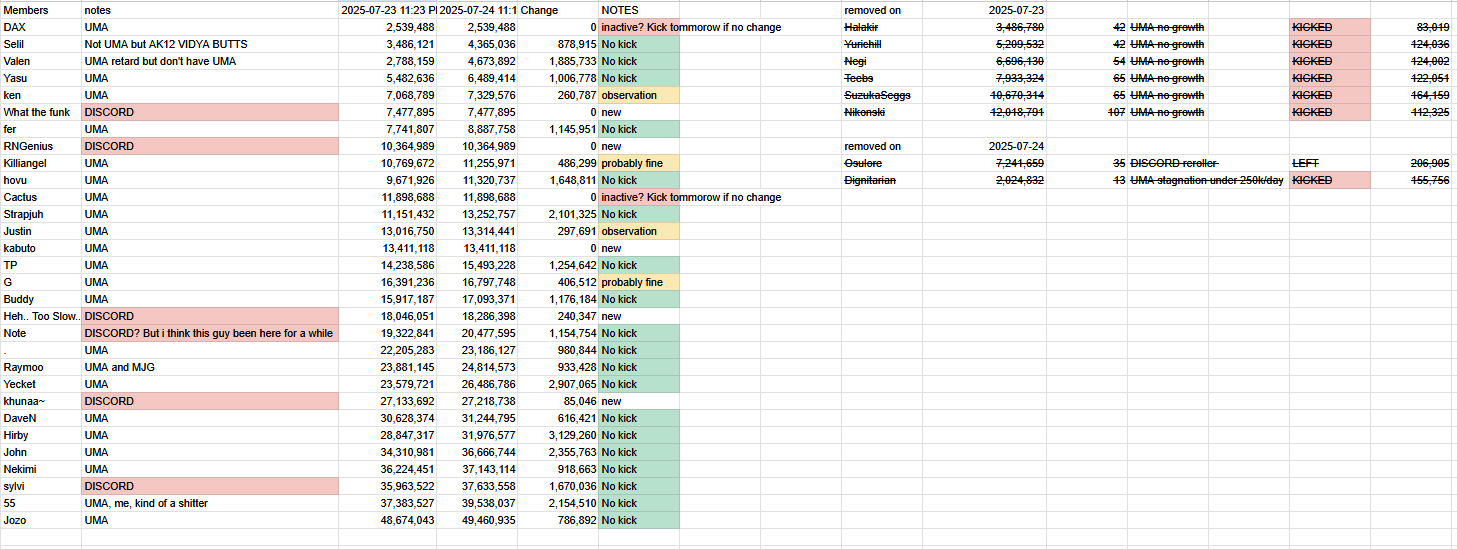1457x549 pixels.
Task: Select struck value 206,905 in Osulore row
Action: pyautogui.click(x=1410, y=163)
